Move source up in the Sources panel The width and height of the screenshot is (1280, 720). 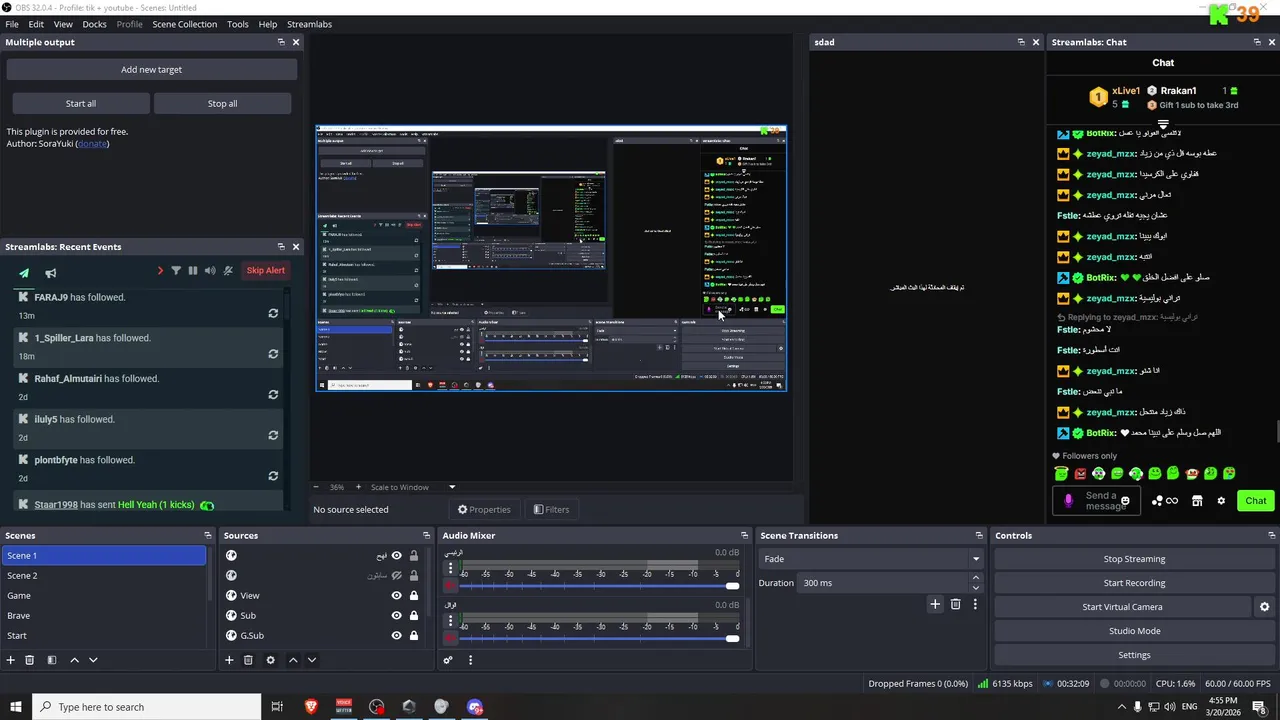point(293,660)
